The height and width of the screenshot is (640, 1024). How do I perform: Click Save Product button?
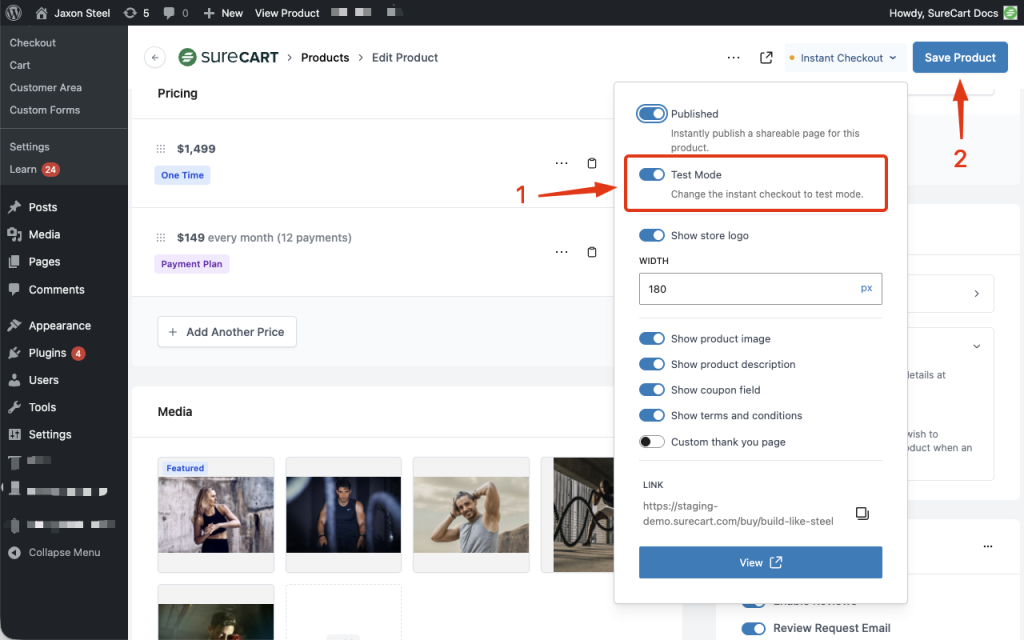click(x=960, y=57)
